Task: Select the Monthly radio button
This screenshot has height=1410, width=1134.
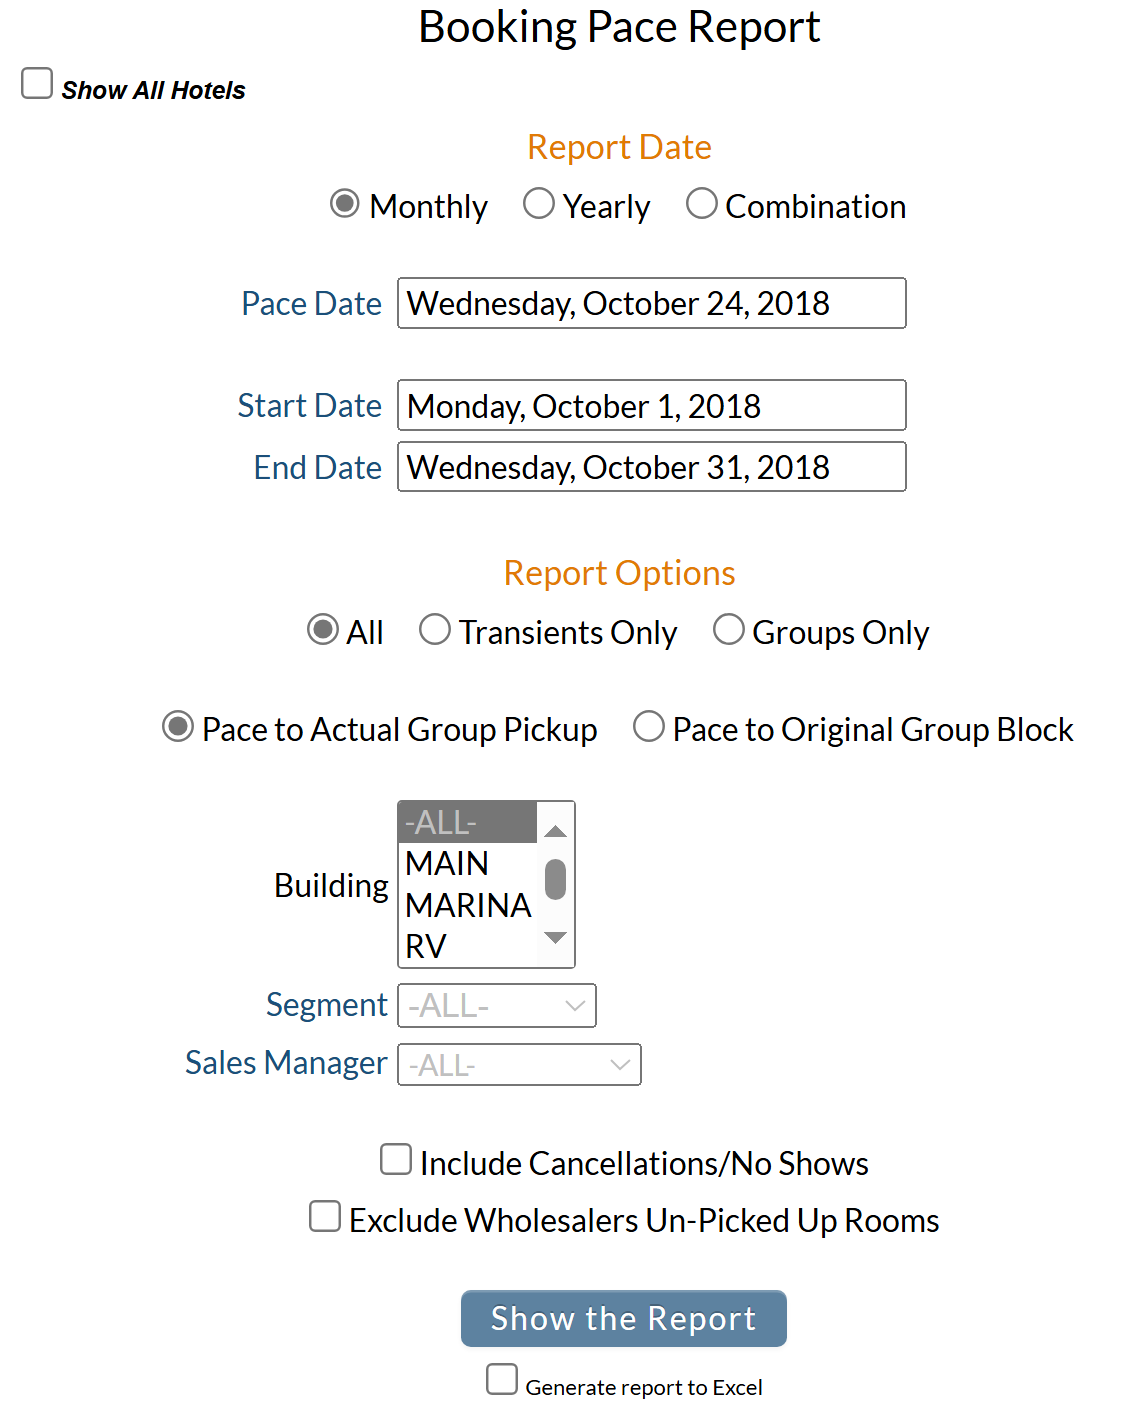Action: 345,202
